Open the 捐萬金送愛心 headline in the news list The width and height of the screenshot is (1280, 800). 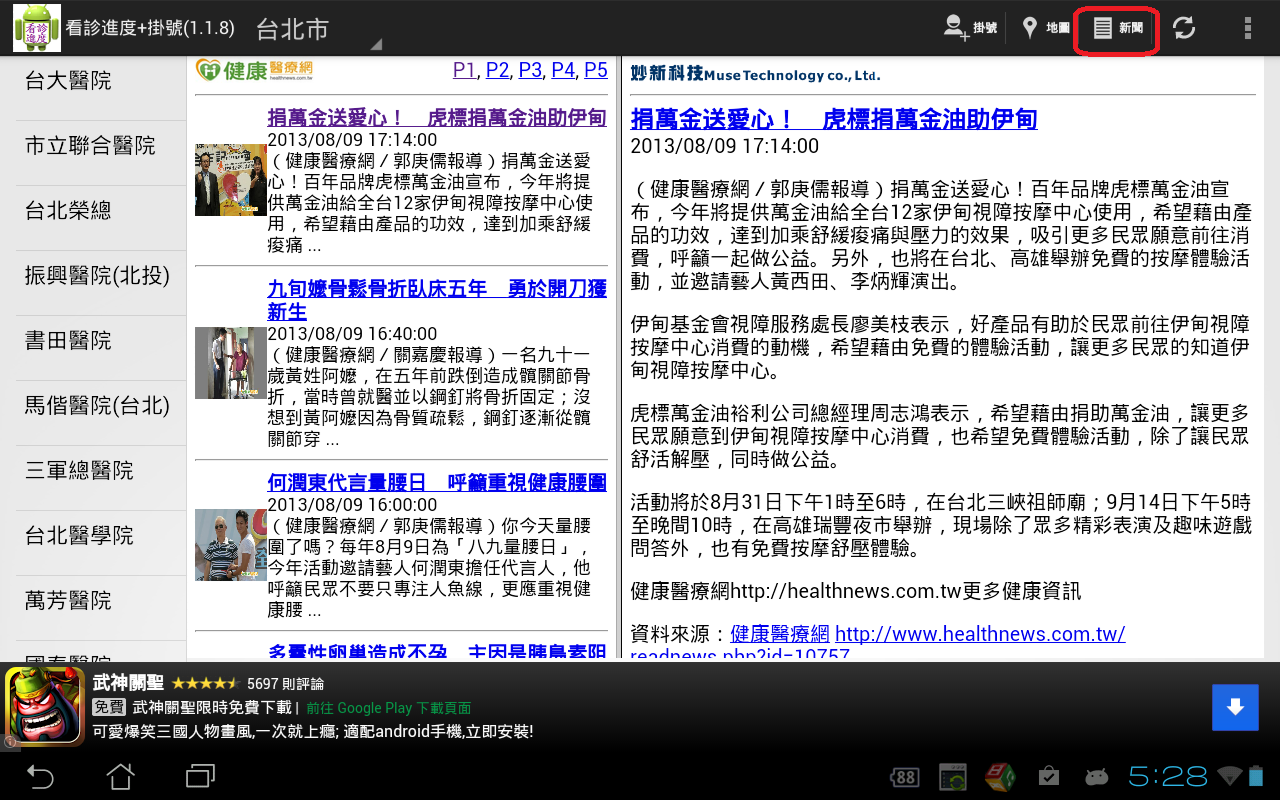[x=437, y=117]
